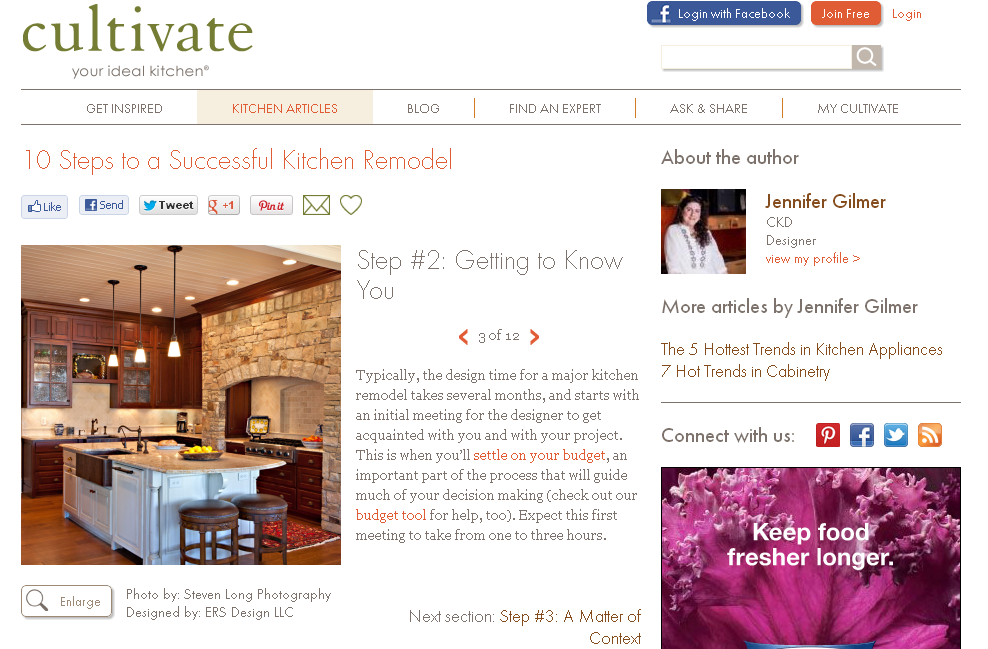Go to previous slide with left arrow
Screen dimensions: 988x649
click(464, 337)
